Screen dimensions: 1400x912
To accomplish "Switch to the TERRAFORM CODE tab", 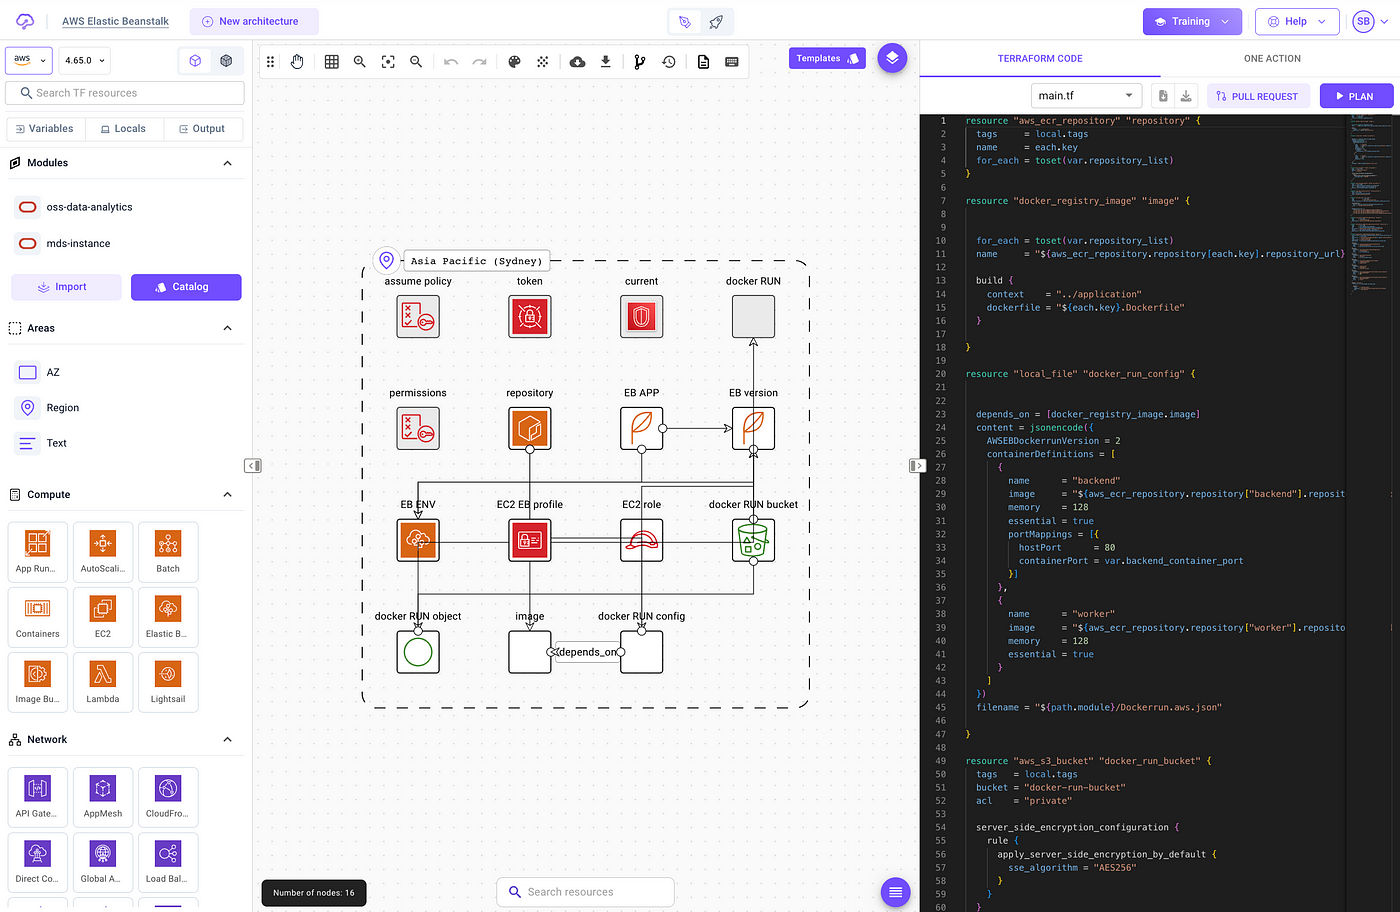I will (x=1040, y=59).
